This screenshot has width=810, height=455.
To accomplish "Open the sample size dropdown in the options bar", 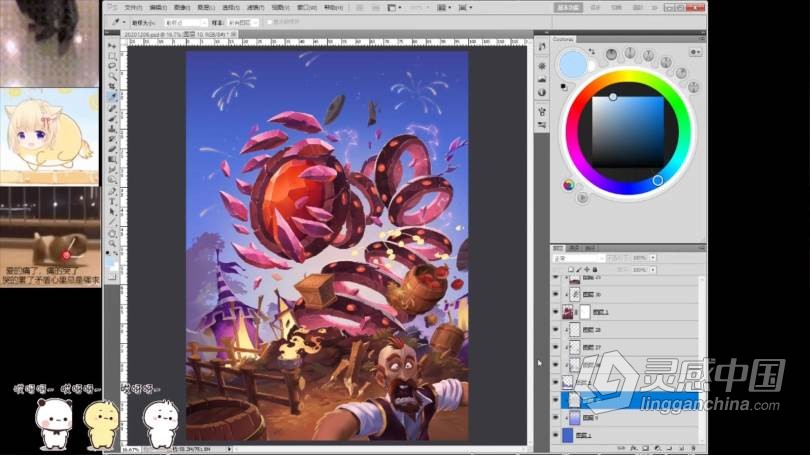I will [186, 23].
